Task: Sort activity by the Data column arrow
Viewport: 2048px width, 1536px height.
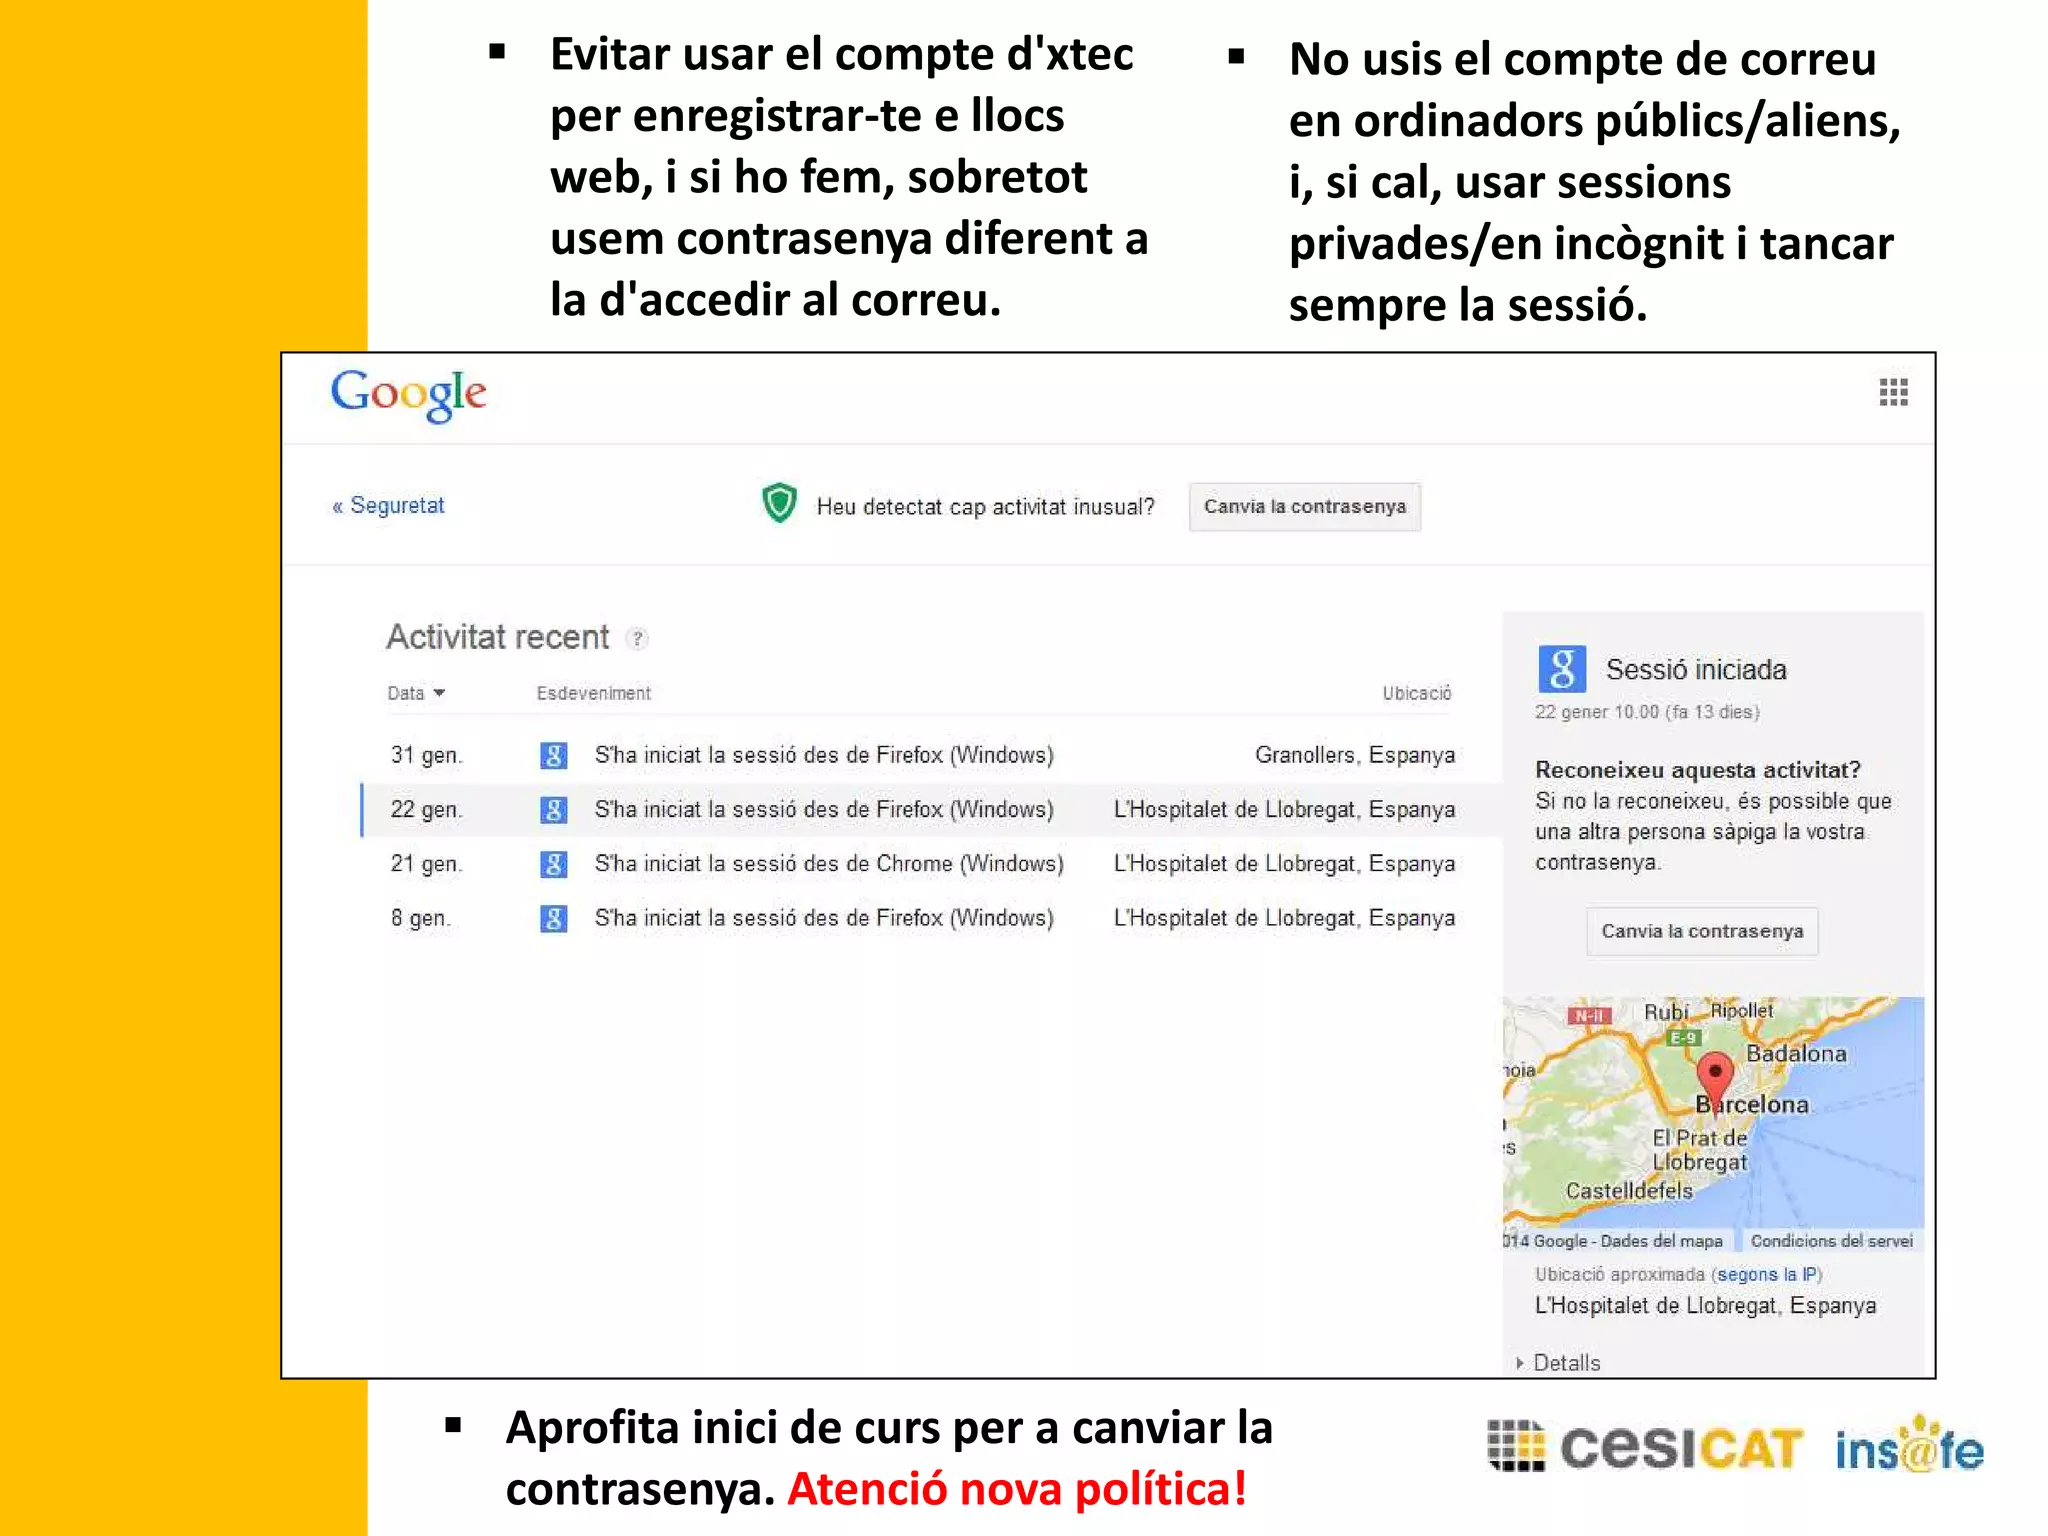Action: [439, 693]
